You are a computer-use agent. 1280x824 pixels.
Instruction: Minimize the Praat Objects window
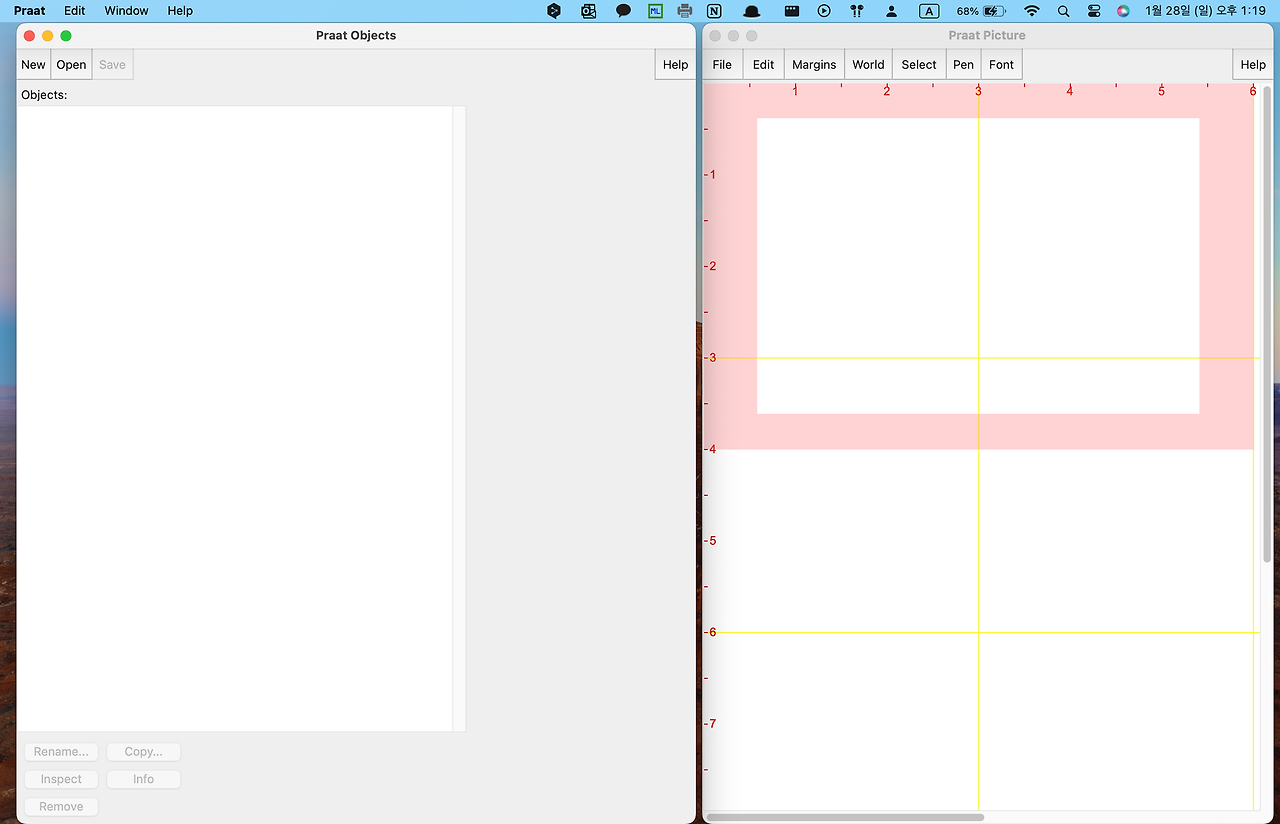click(47, 36)
